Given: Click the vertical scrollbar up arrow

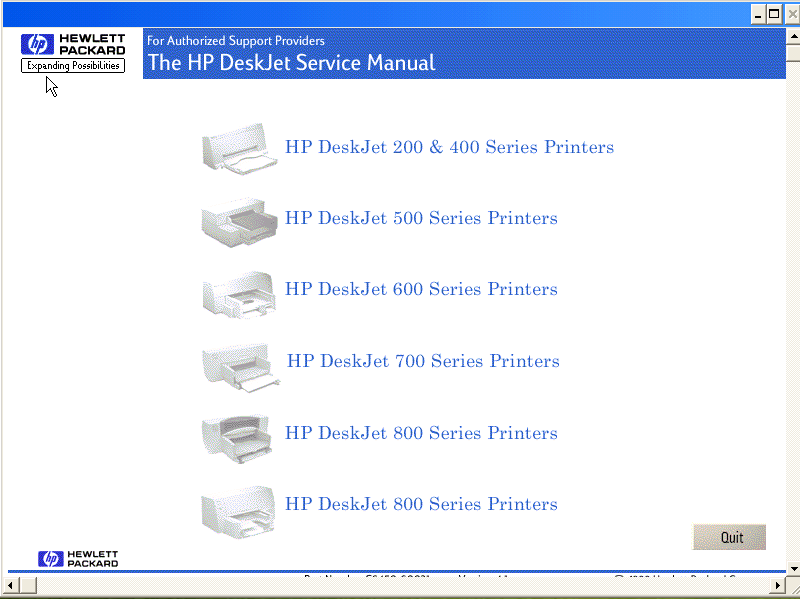Looking at the screenshot, I should click(793, 36).
